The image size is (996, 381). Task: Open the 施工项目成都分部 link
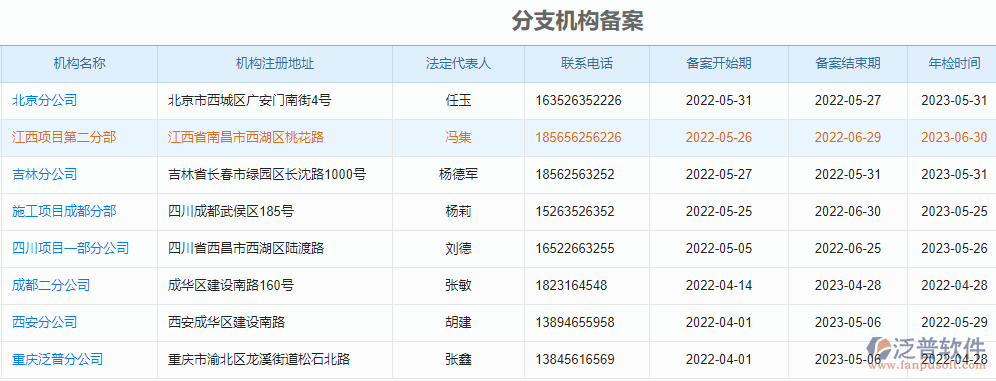(x=64, y=211)
